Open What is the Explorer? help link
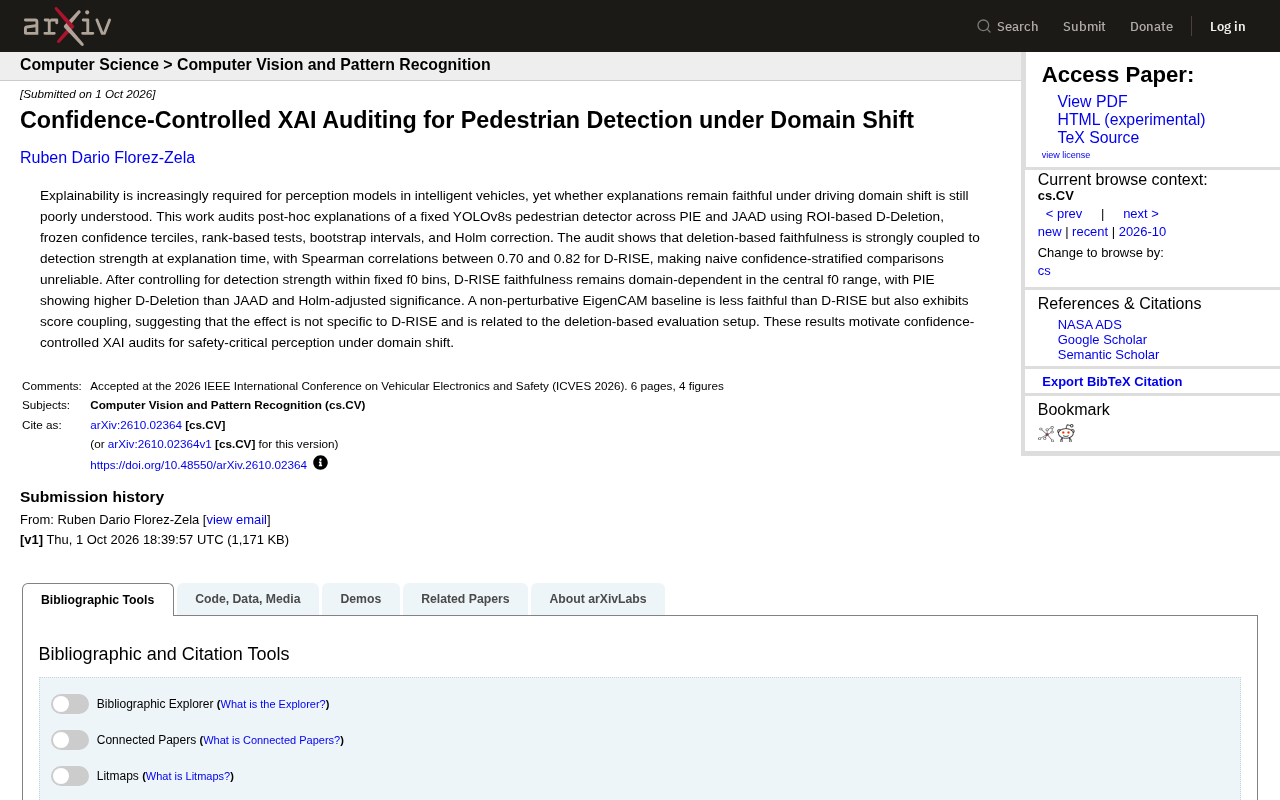The height and width of the screenshot is (800, 1280). coord(273,704)
